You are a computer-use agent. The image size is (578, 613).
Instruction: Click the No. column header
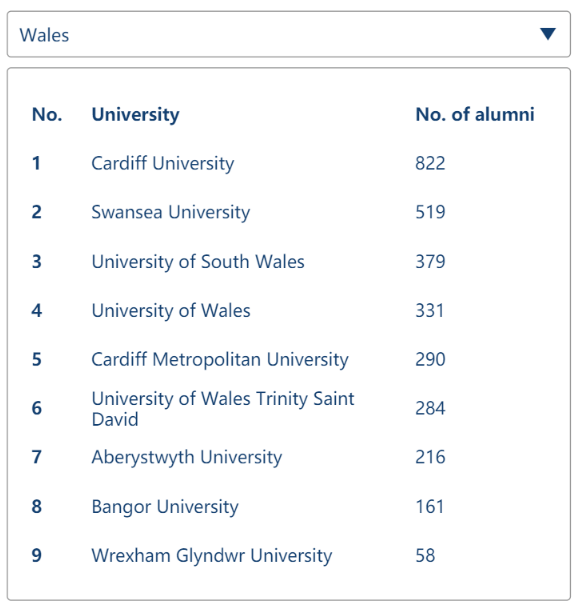click(47, 114)
